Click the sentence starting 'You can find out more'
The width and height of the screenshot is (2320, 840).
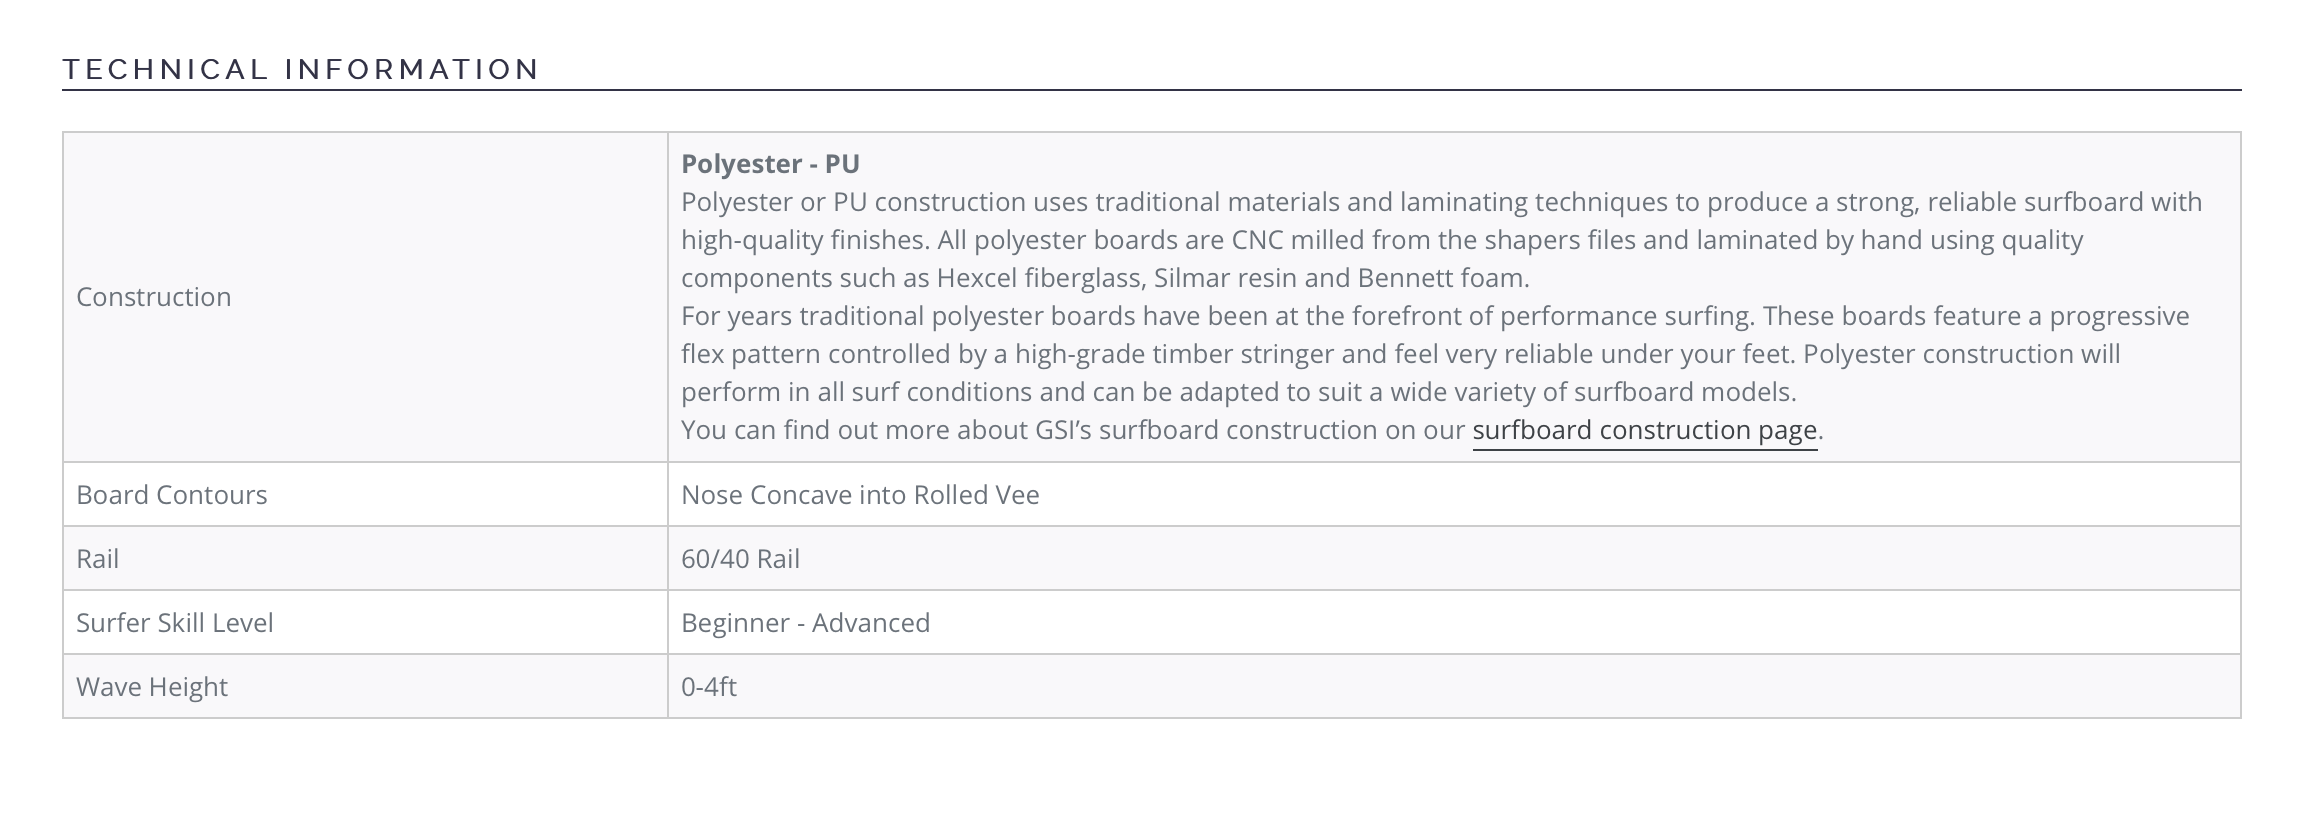click(x=1252, y=430)
